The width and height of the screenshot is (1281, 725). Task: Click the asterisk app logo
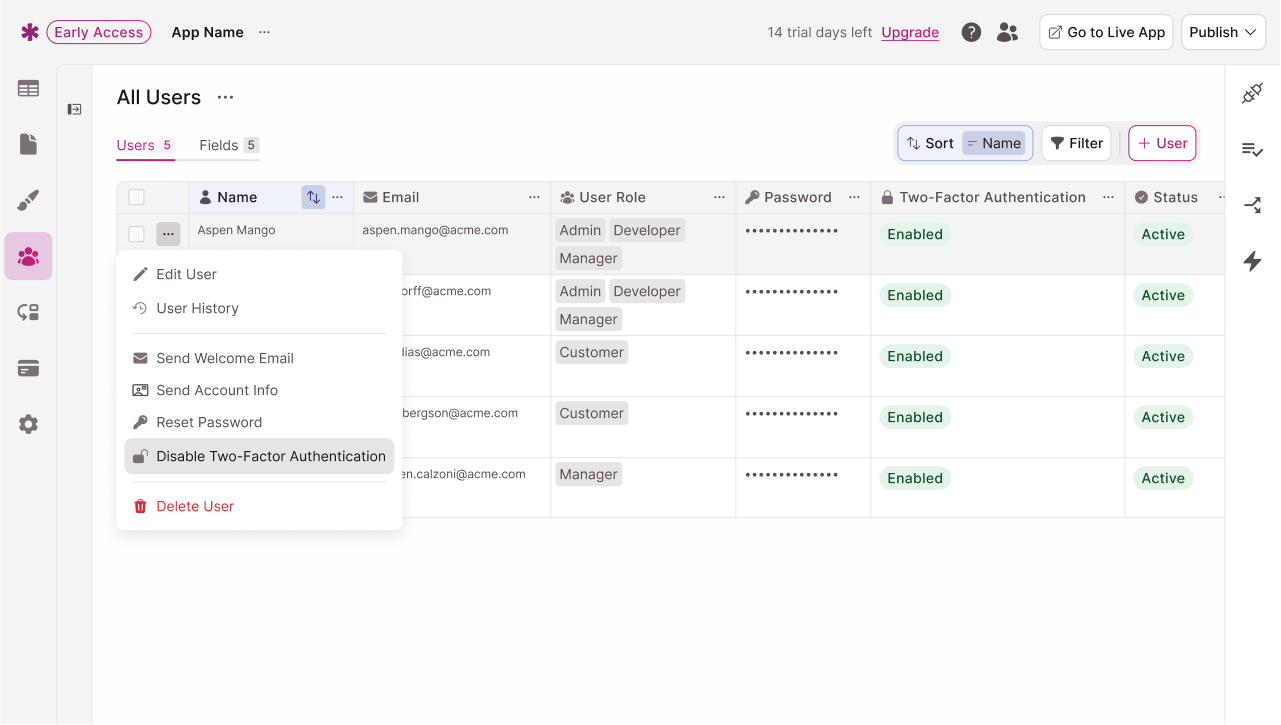click(29, 32)
